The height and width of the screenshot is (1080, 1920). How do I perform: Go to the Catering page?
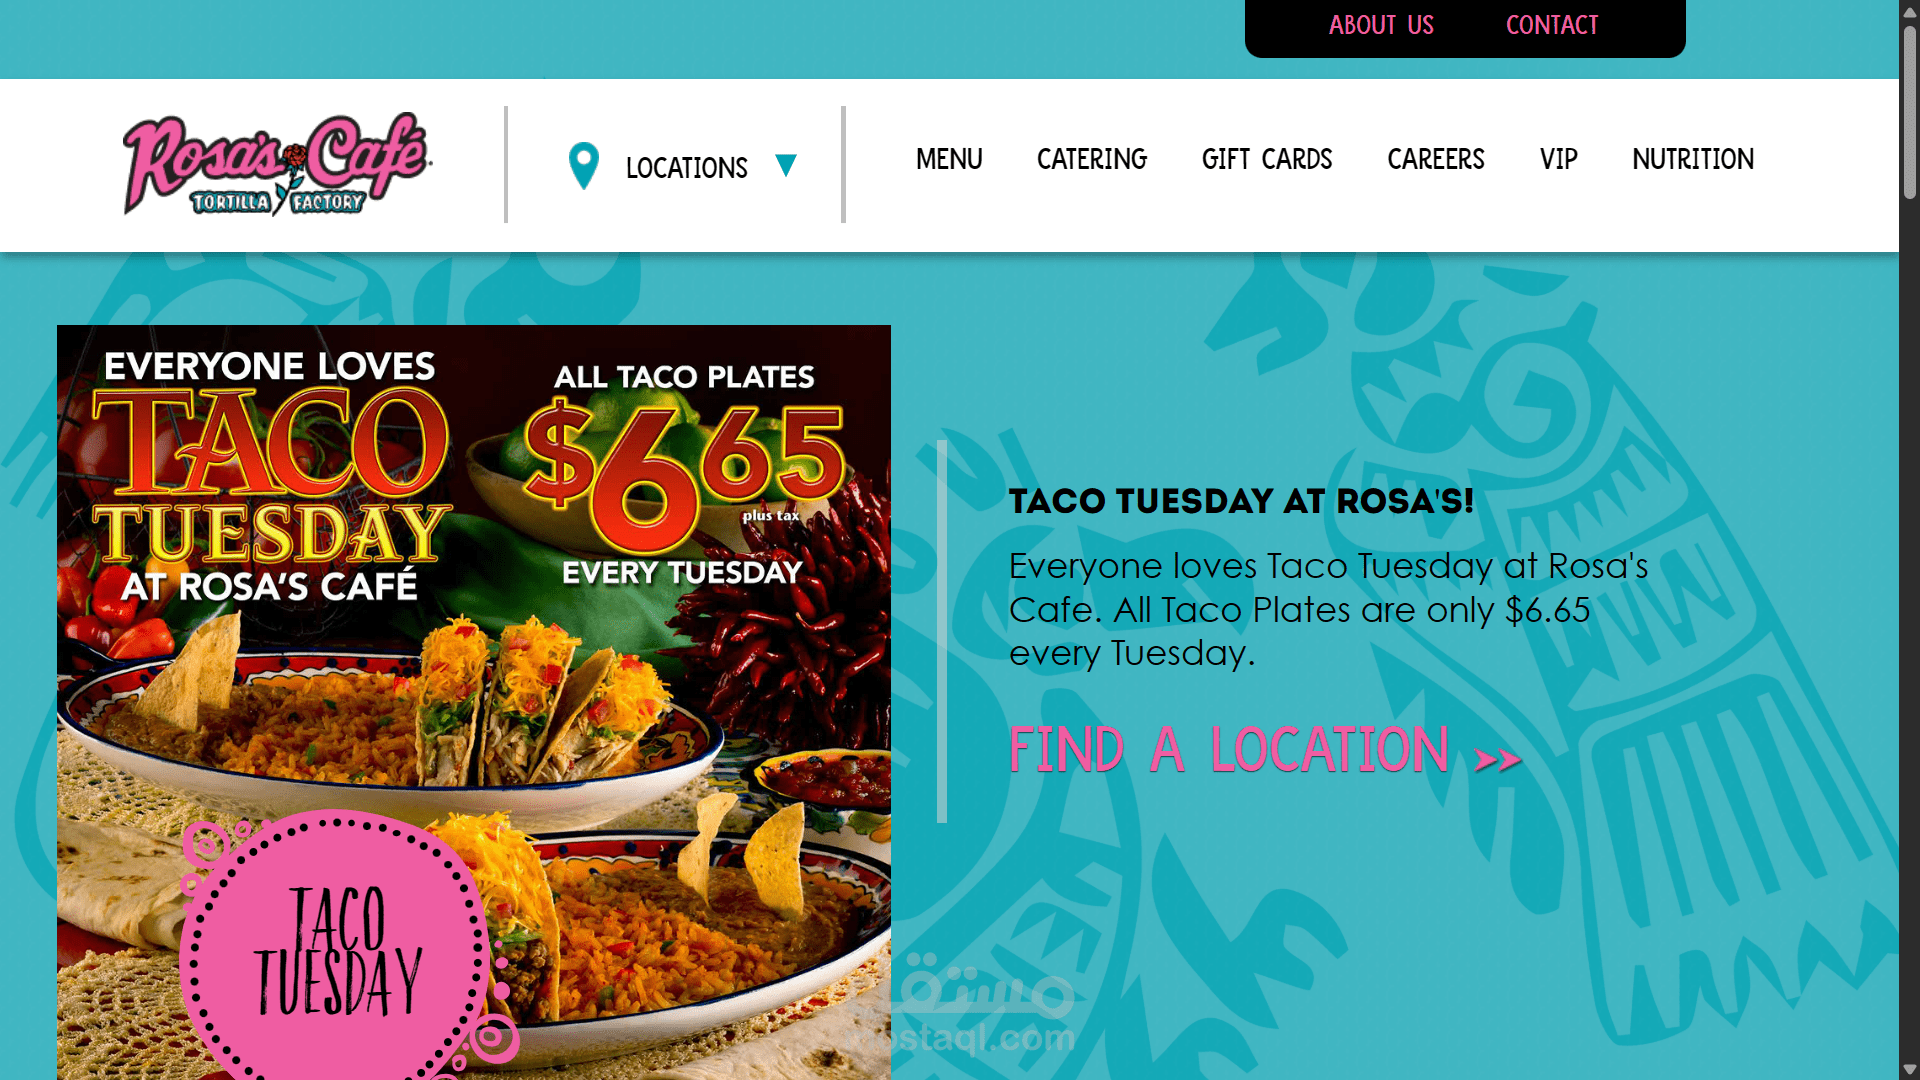pos(1092,159)
